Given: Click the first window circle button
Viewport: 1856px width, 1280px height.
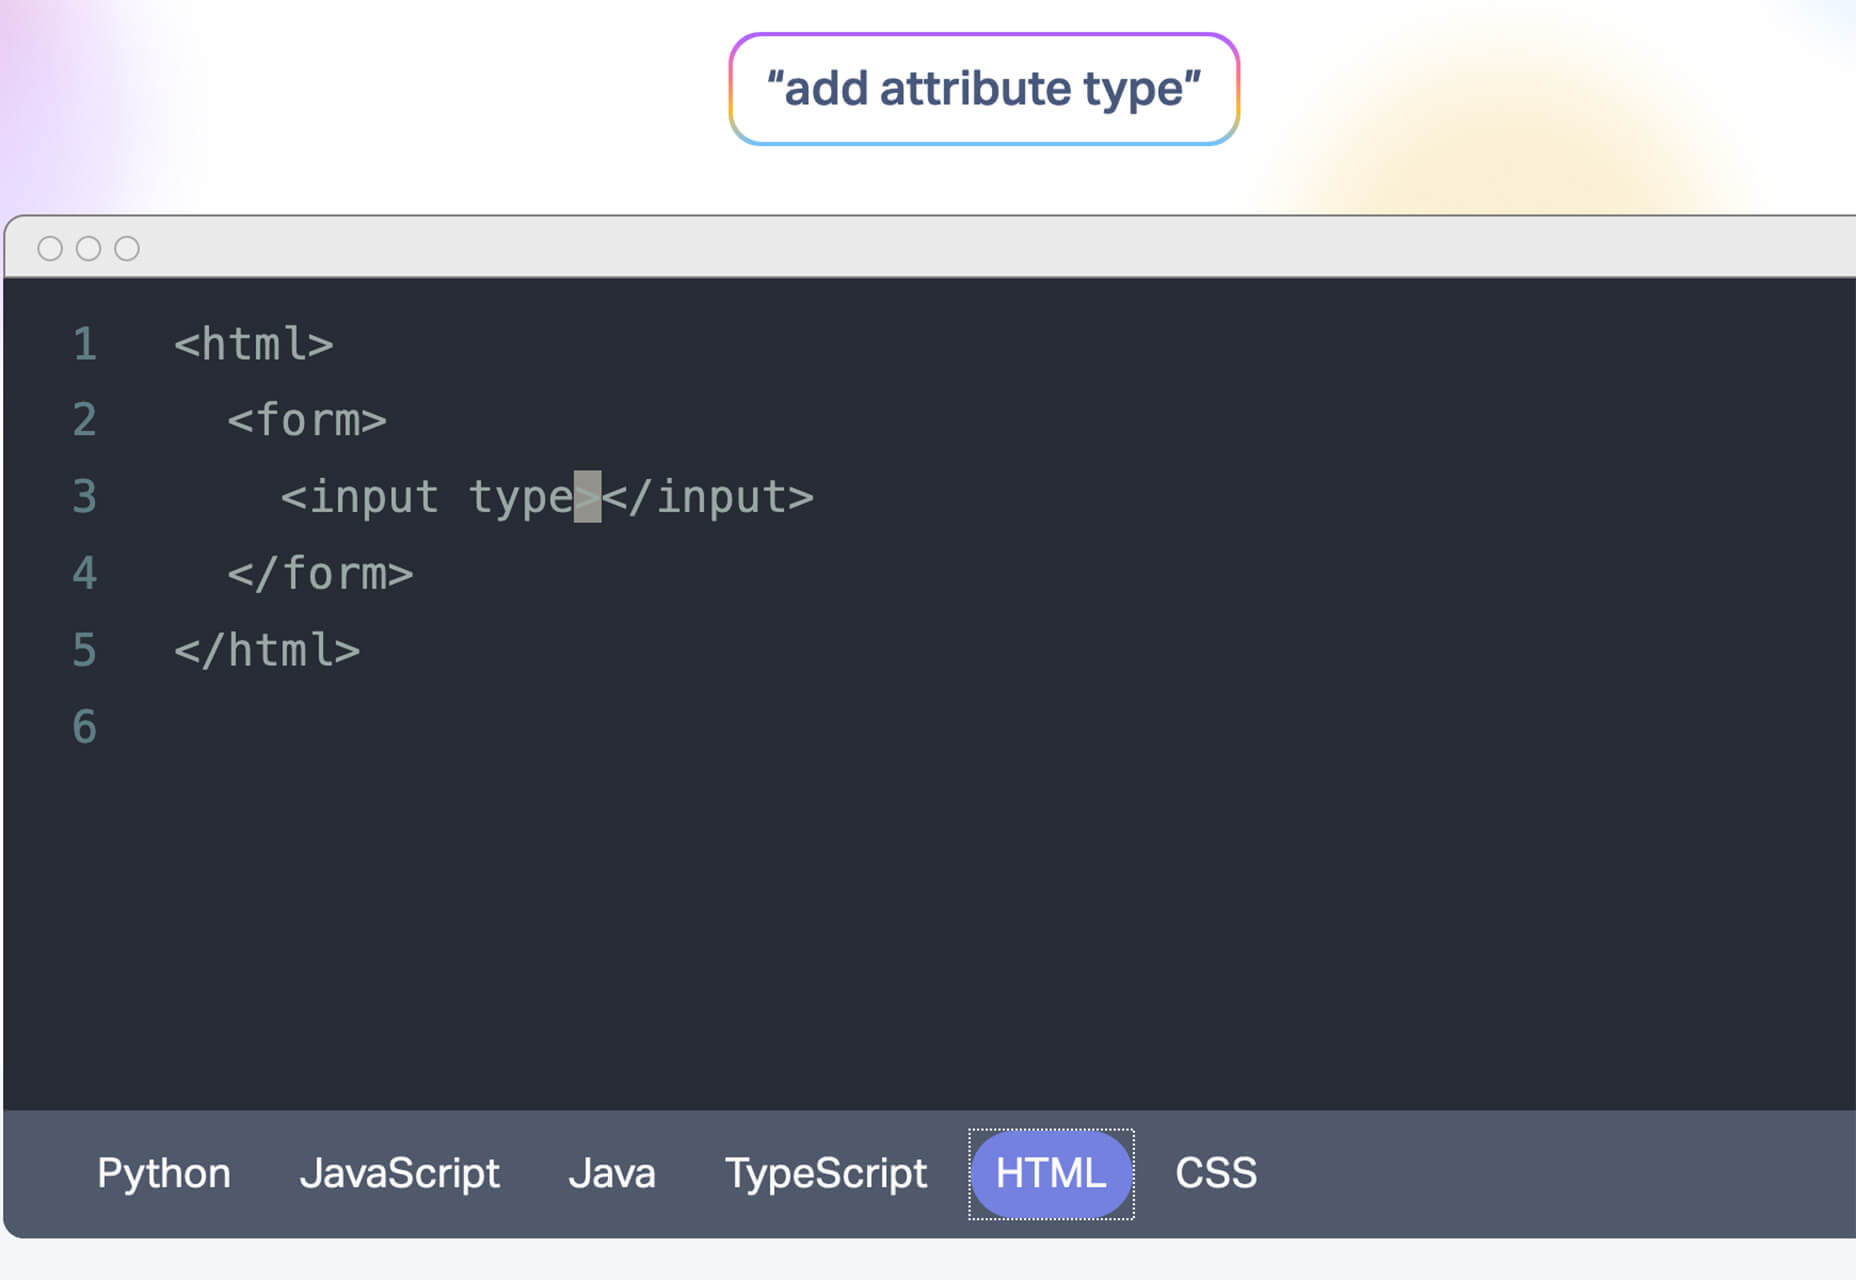Looking at the screenshot, I should 50,248.
